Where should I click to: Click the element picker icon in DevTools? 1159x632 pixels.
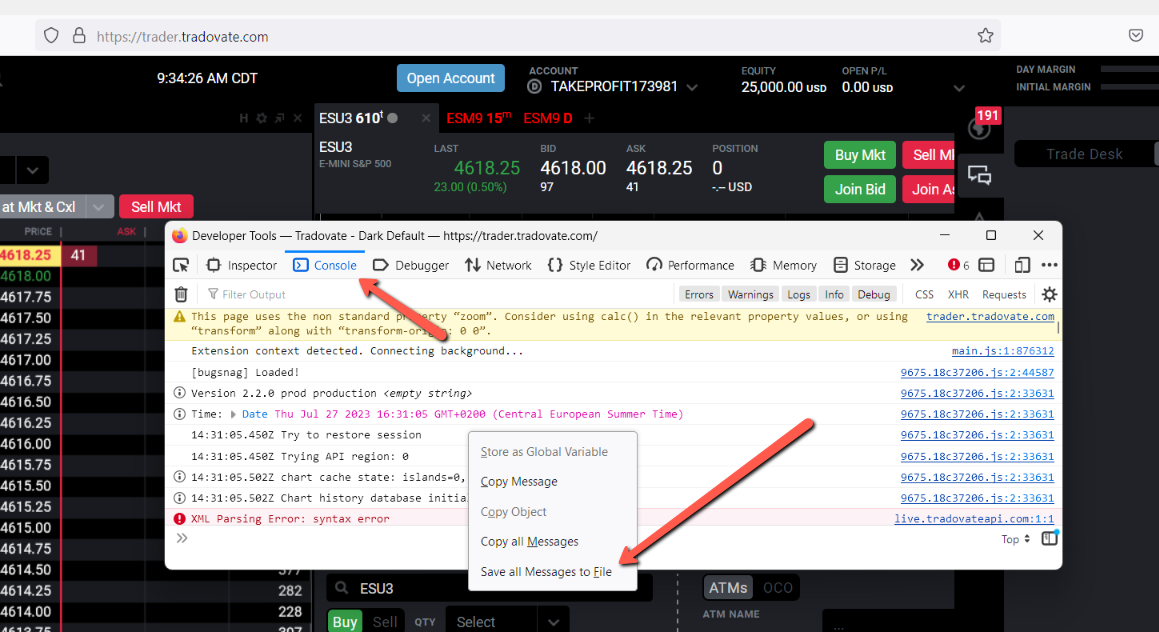pos(181,265)
